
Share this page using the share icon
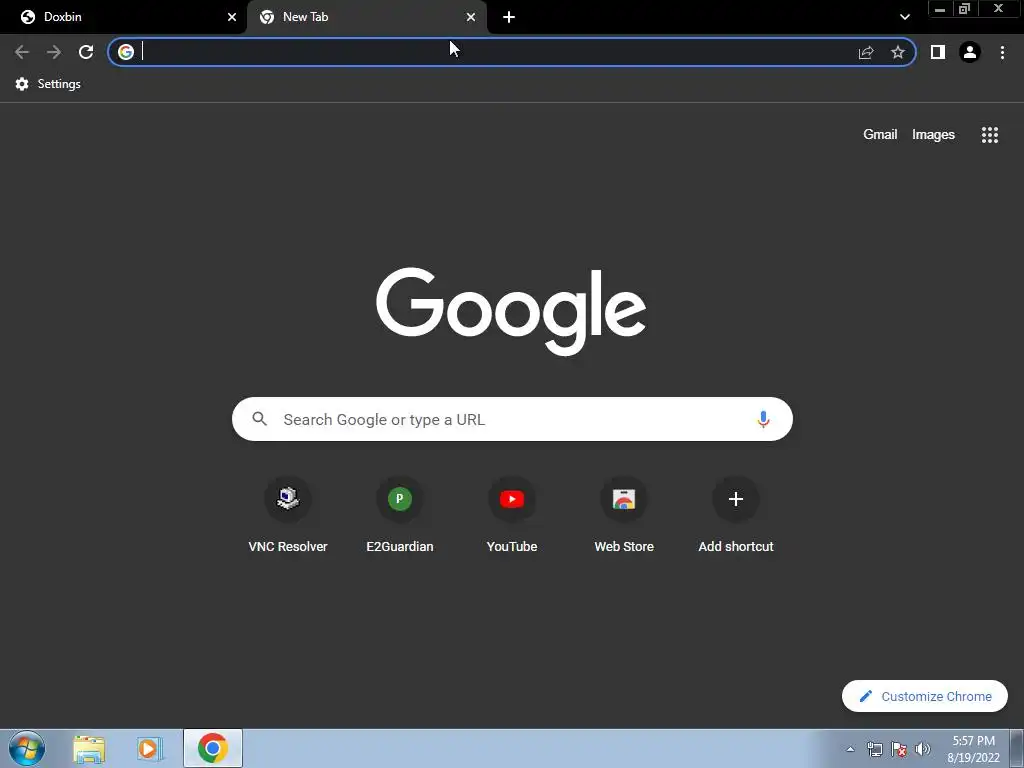tap(866, 52)
